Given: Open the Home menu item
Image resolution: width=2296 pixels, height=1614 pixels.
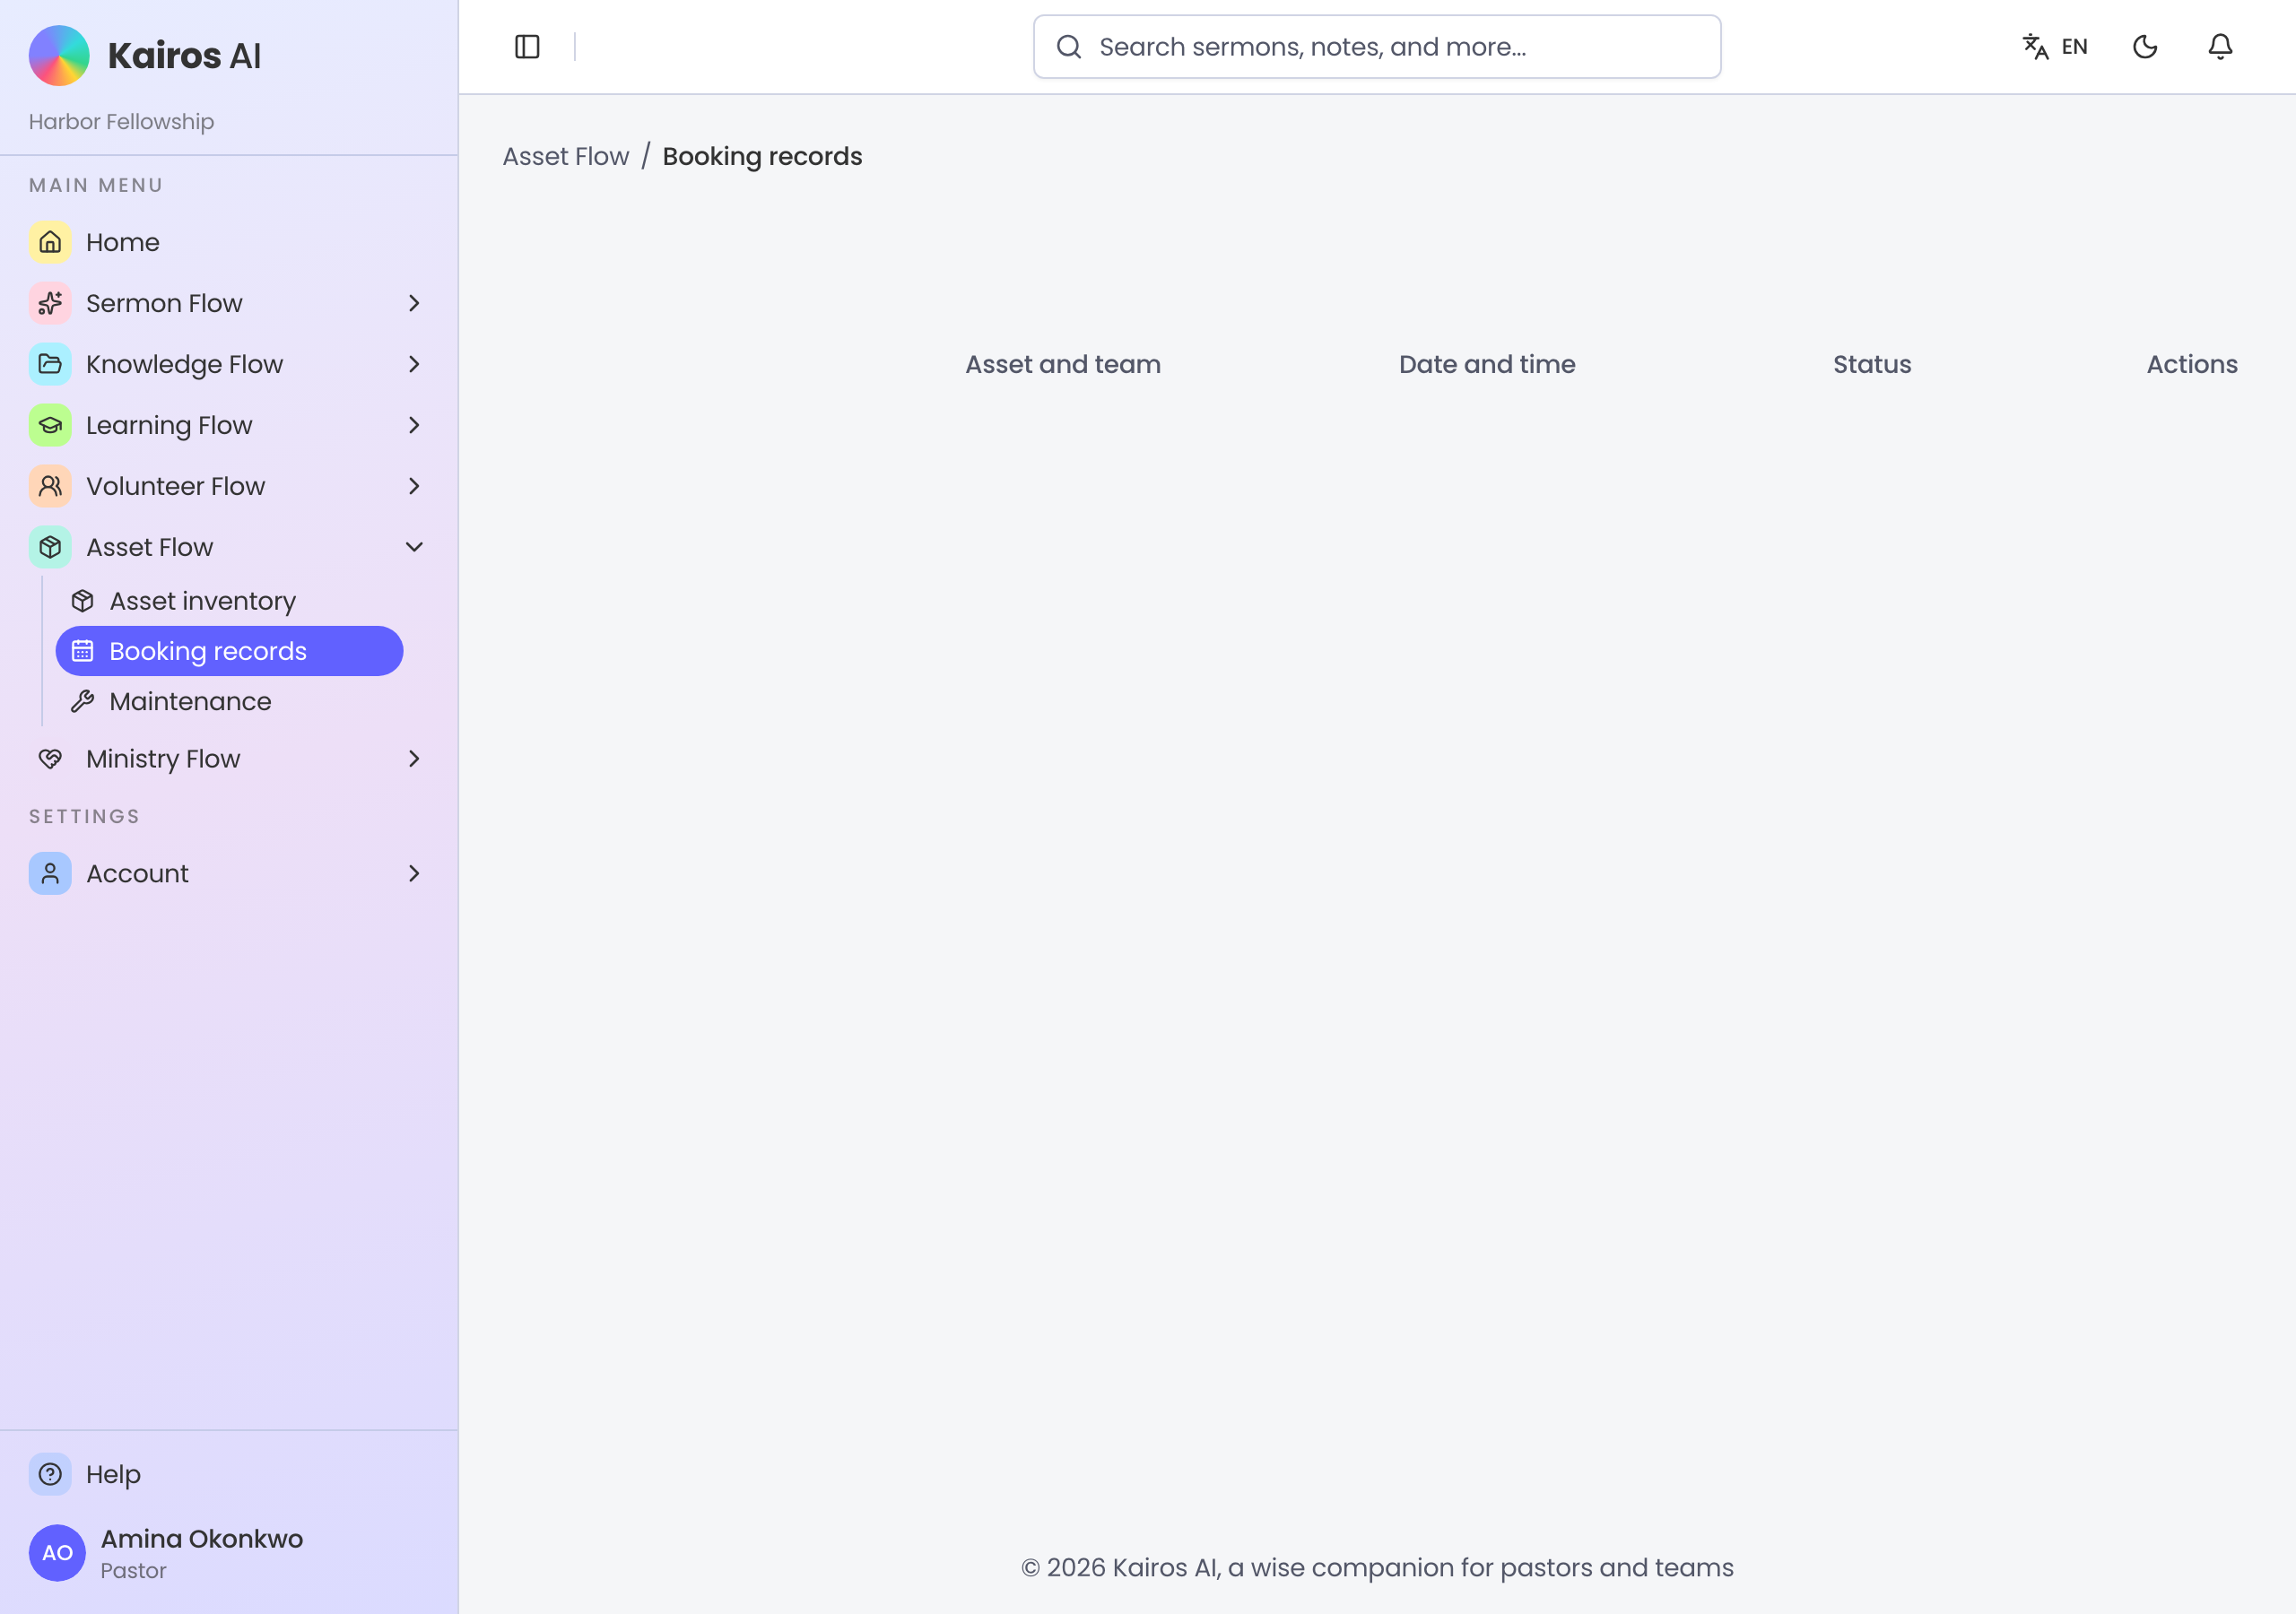Looking at the screenshot, I should pos(229,242).
